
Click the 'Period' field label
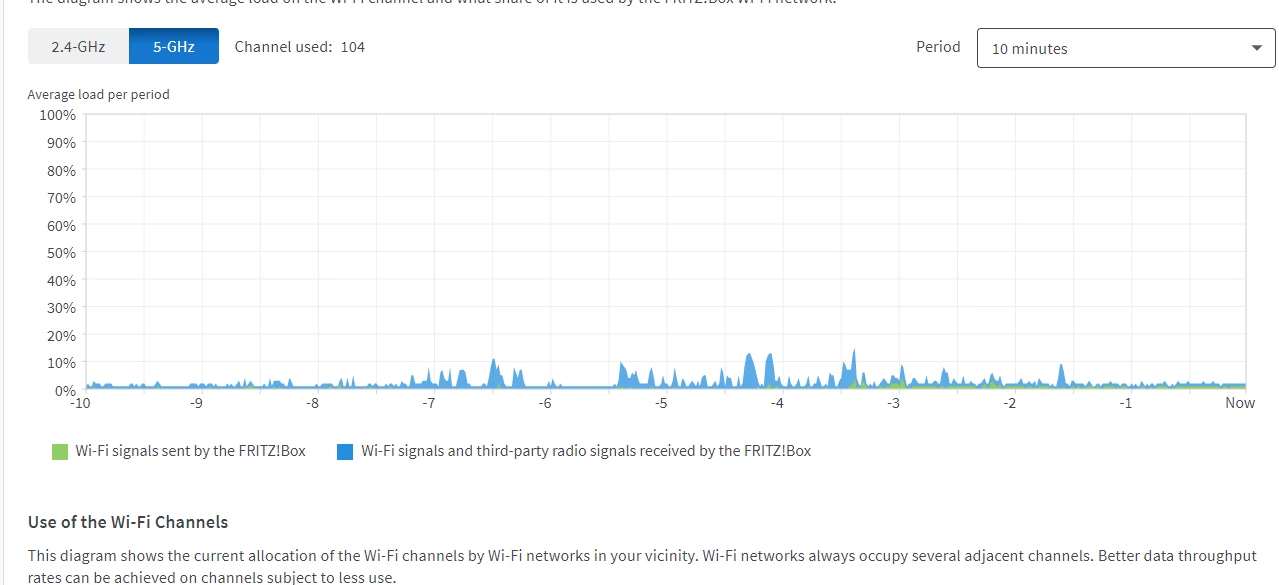938,47
